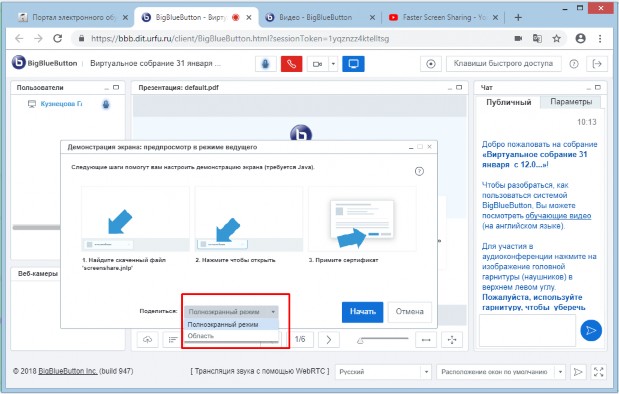Click Отмена in the screen sharing dialog
The image size is (619, 394).
click(x=409, y=312)
